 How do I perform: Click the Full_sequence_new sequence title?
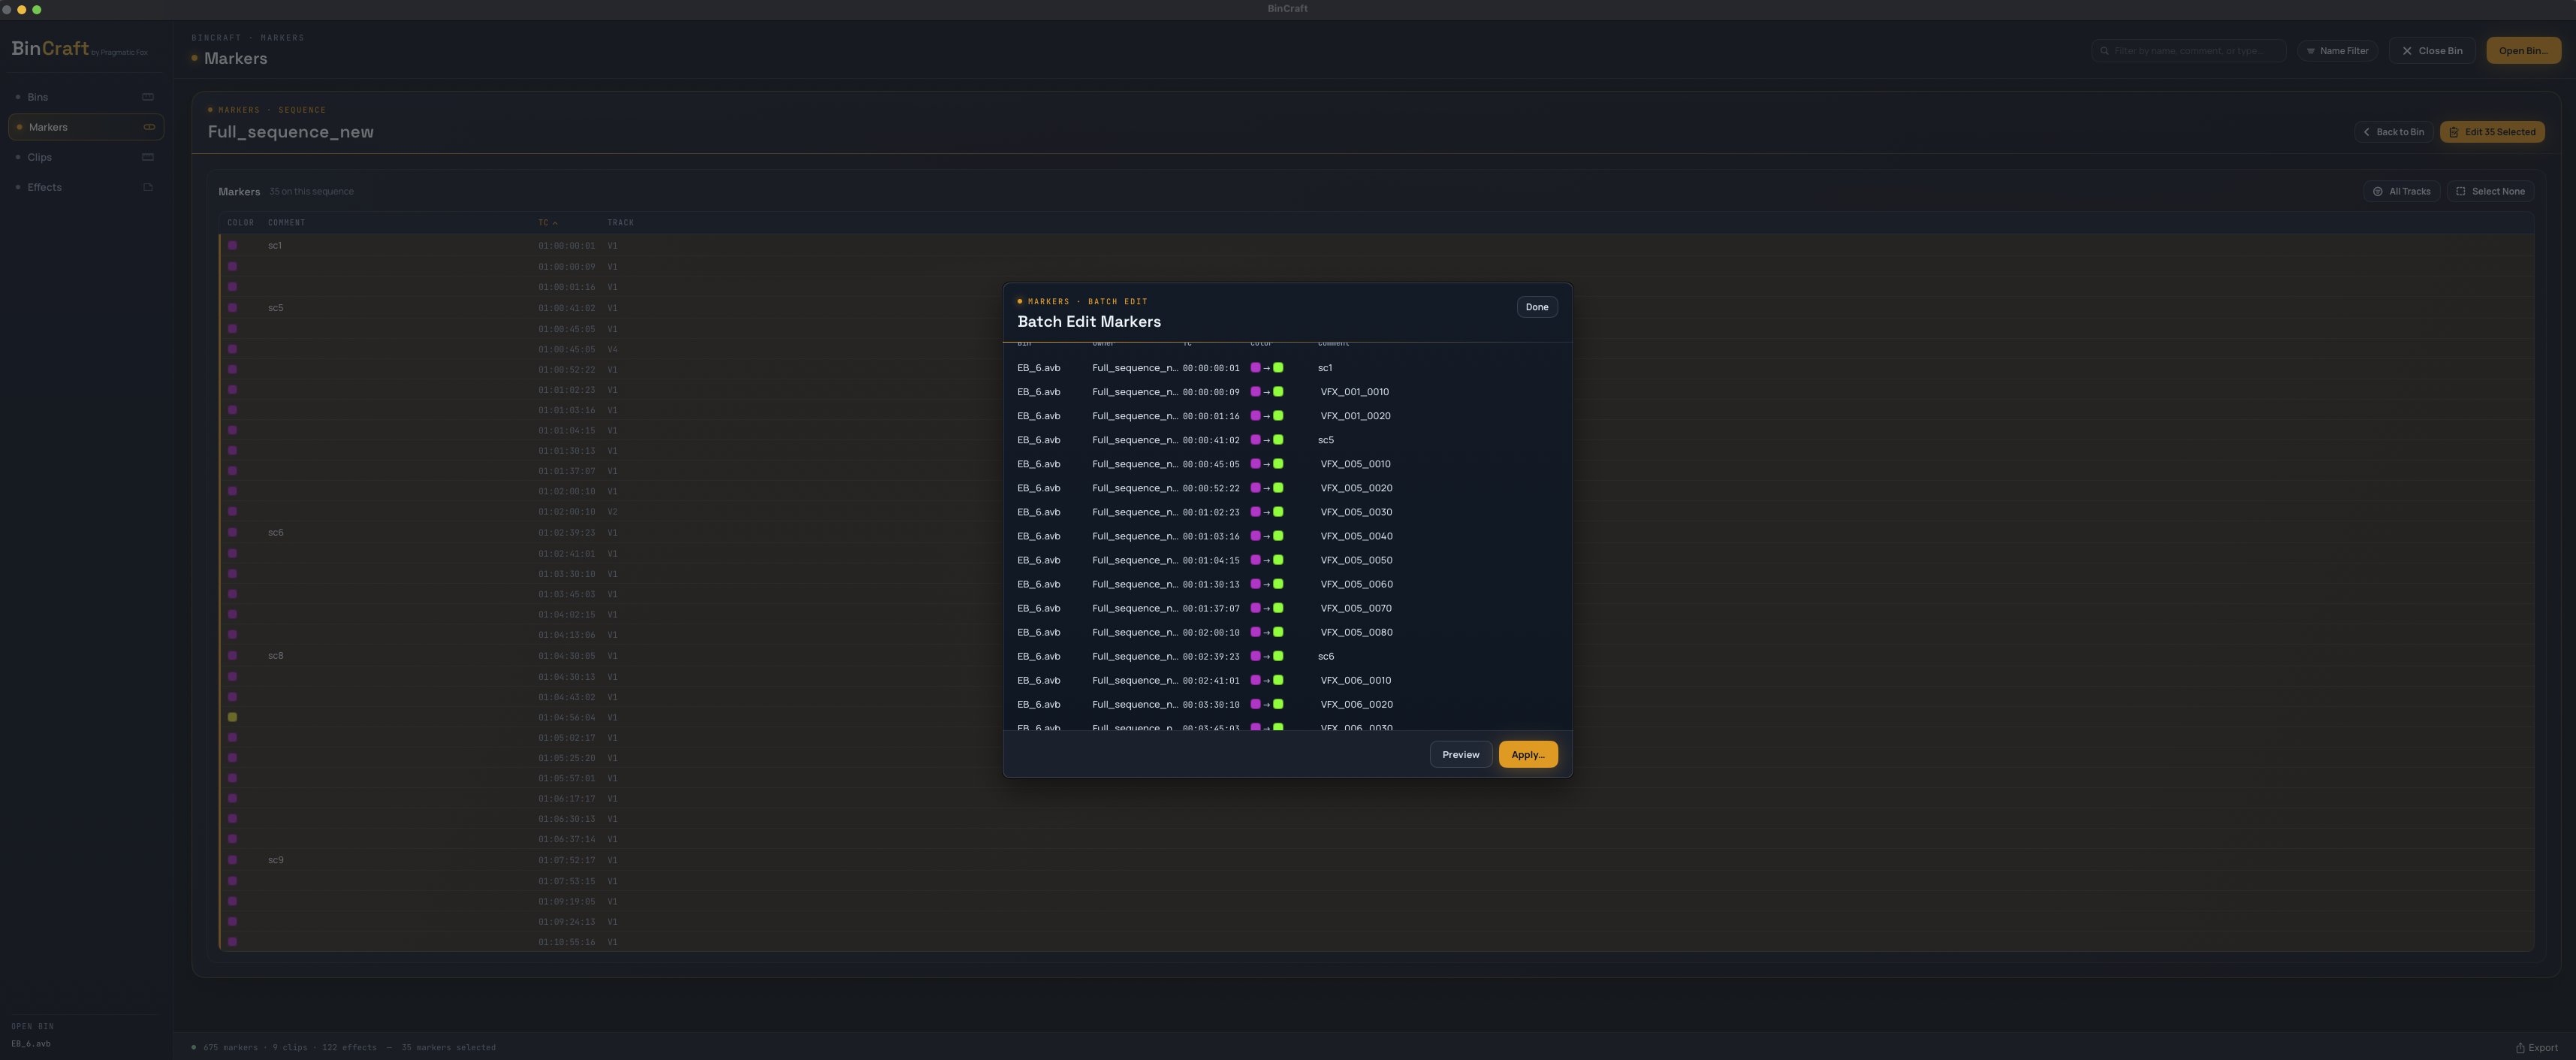[x=290, y=132]
